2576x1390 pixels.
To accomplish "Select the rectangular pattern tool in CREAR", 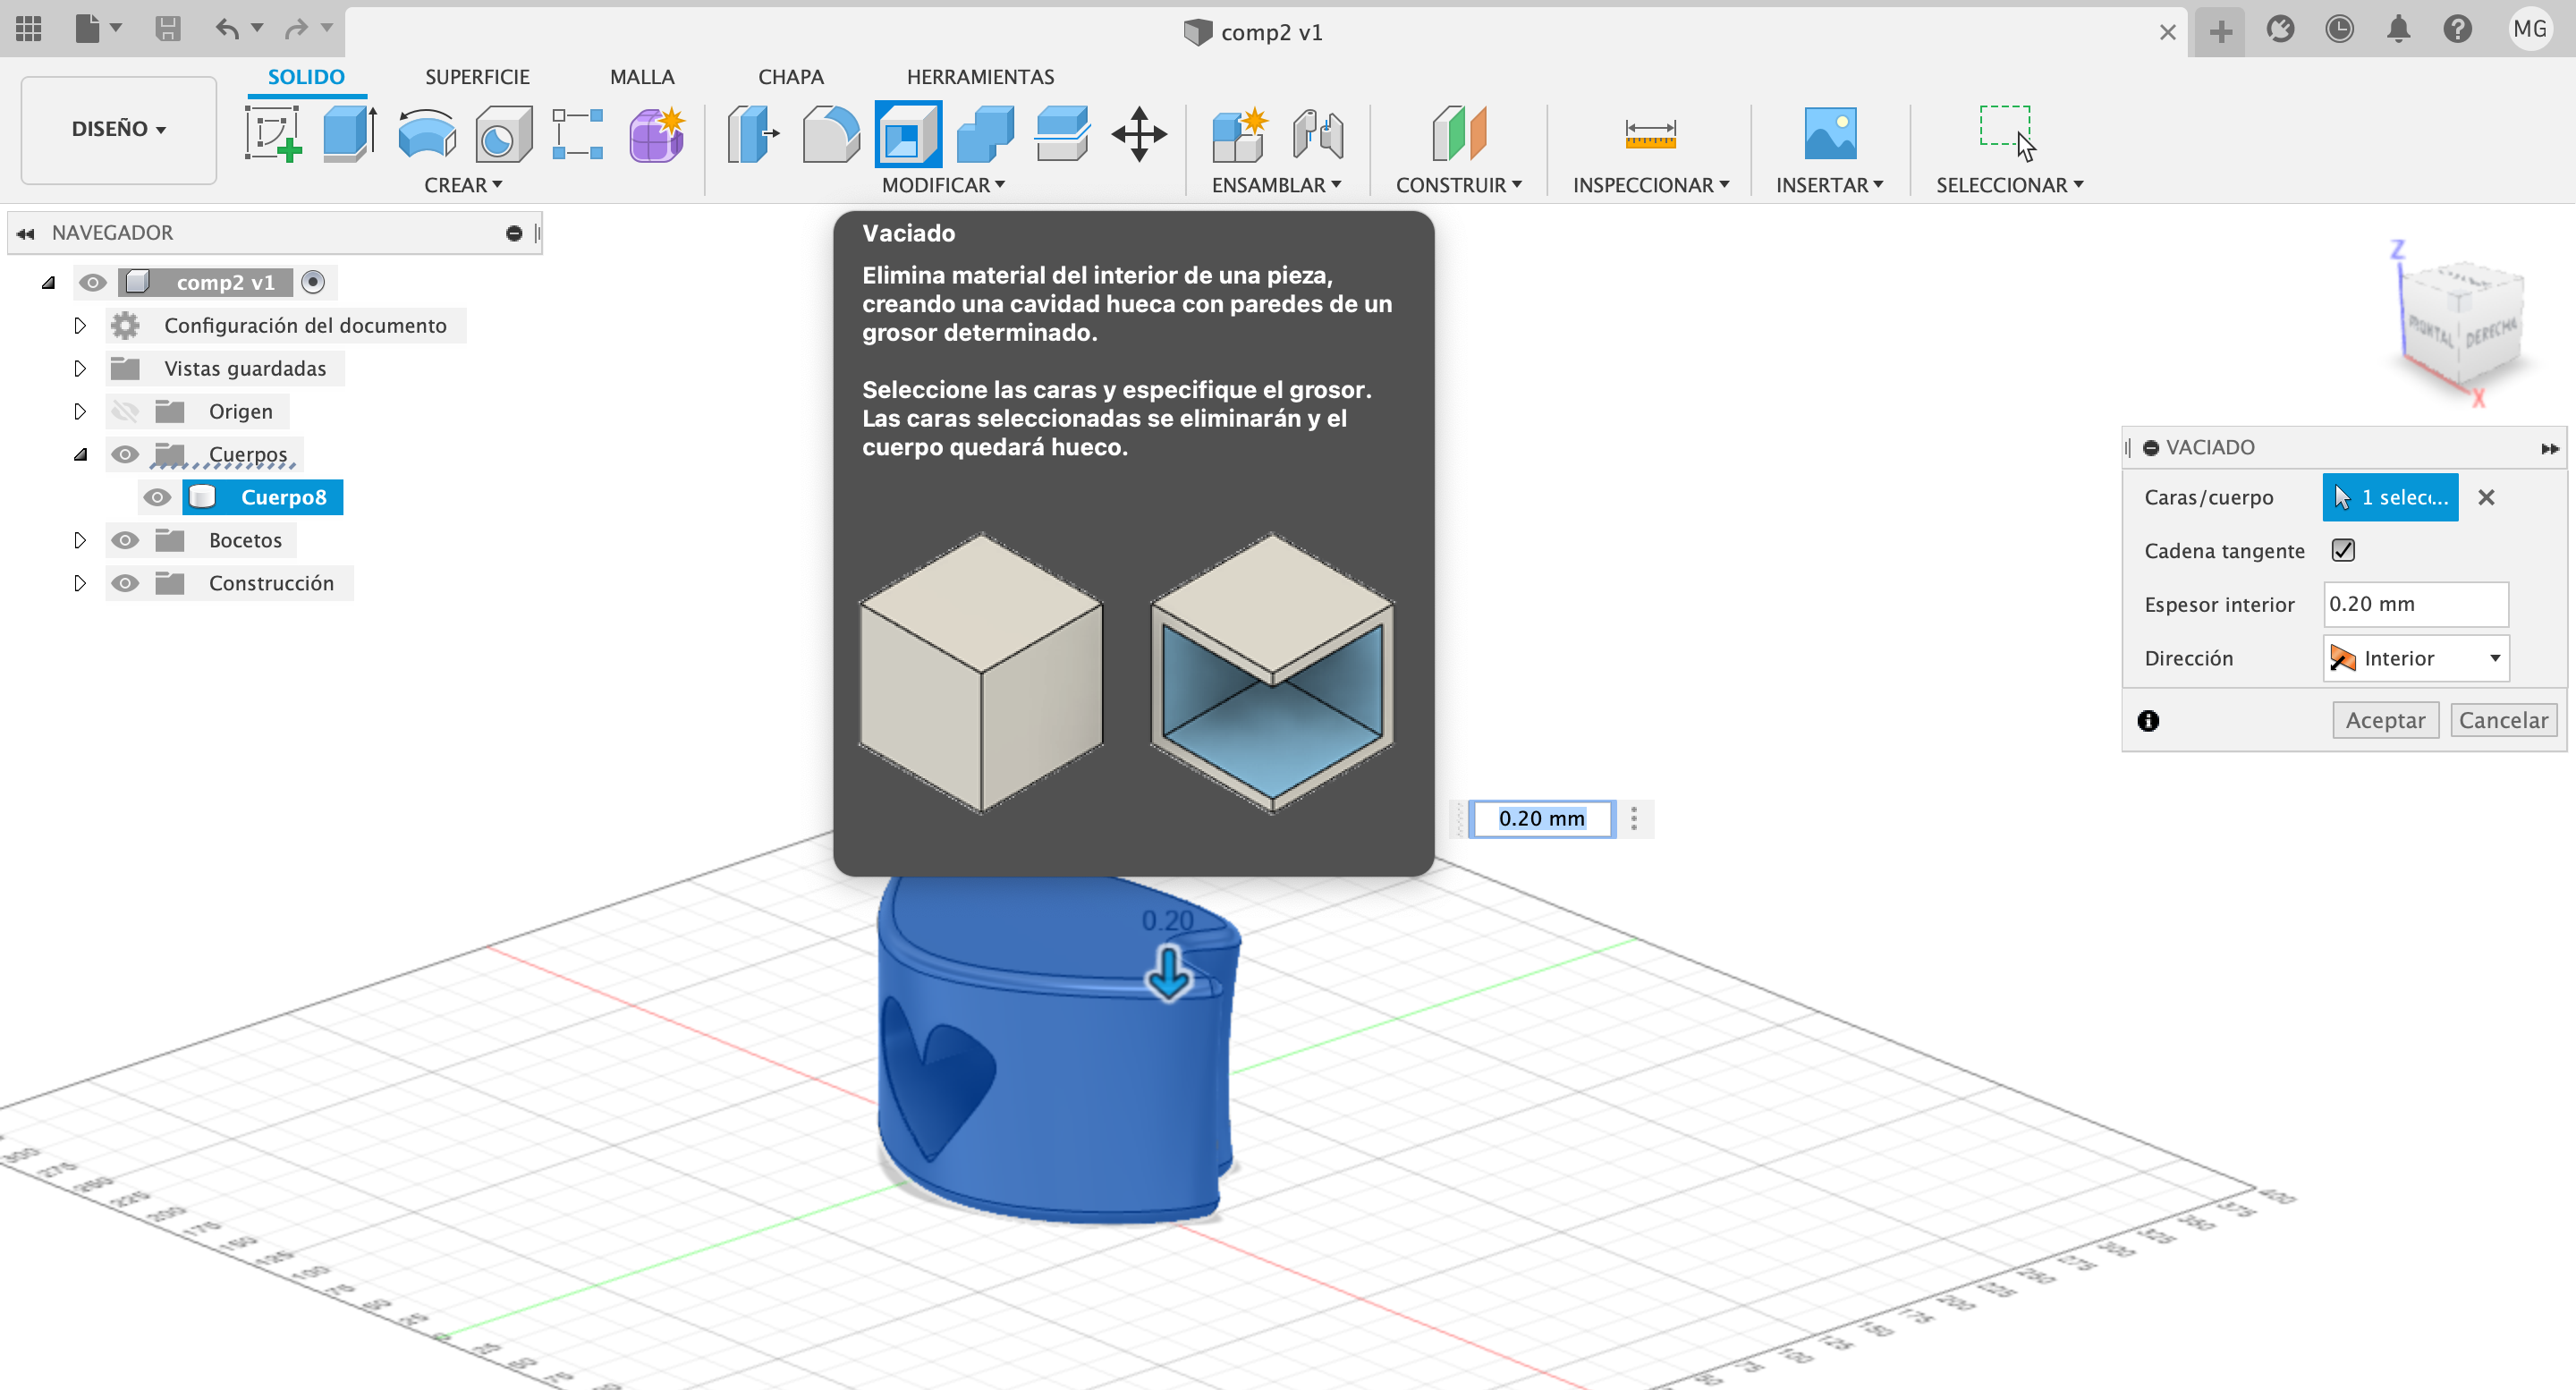I will pos(578,133).
